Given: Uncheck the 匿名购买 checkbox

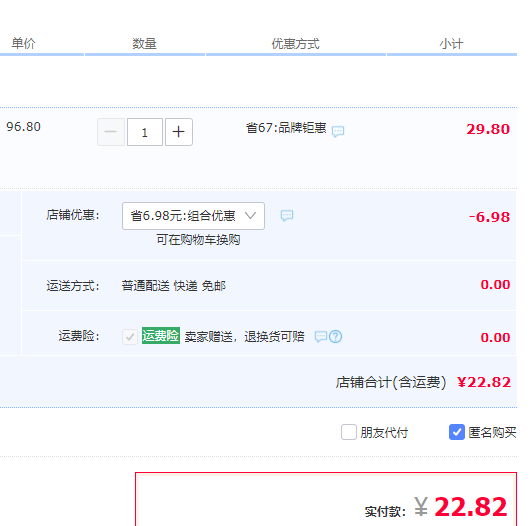Looking at the screenshot, I should 457,432.
